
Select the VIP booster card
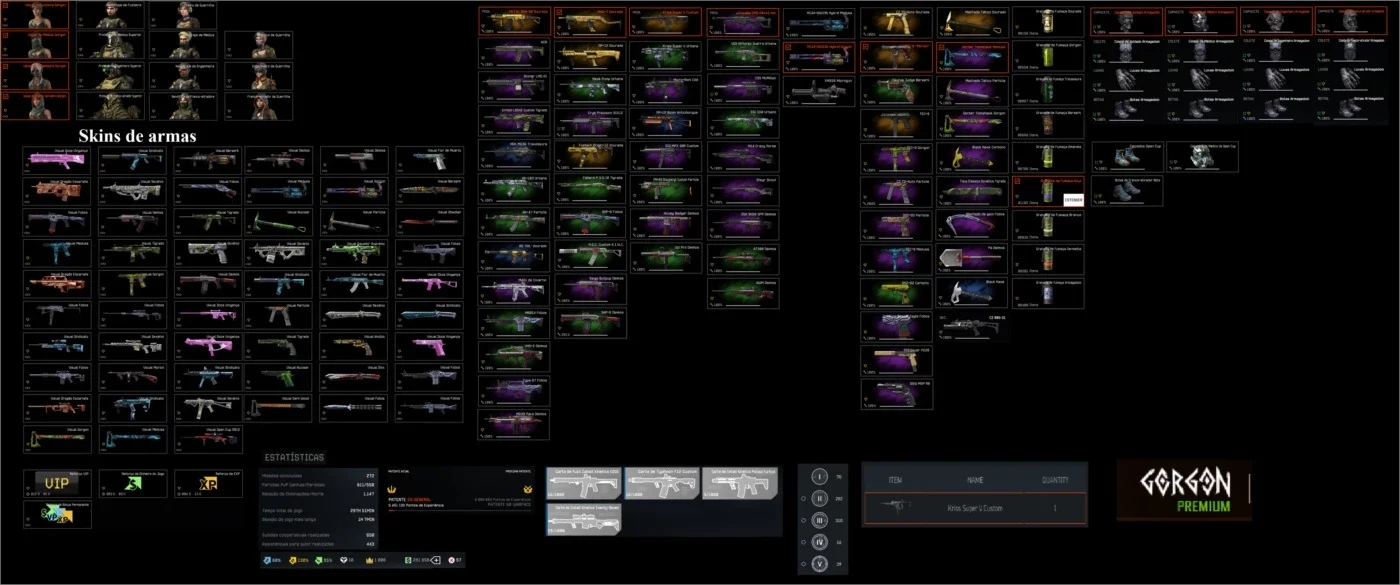57,483
